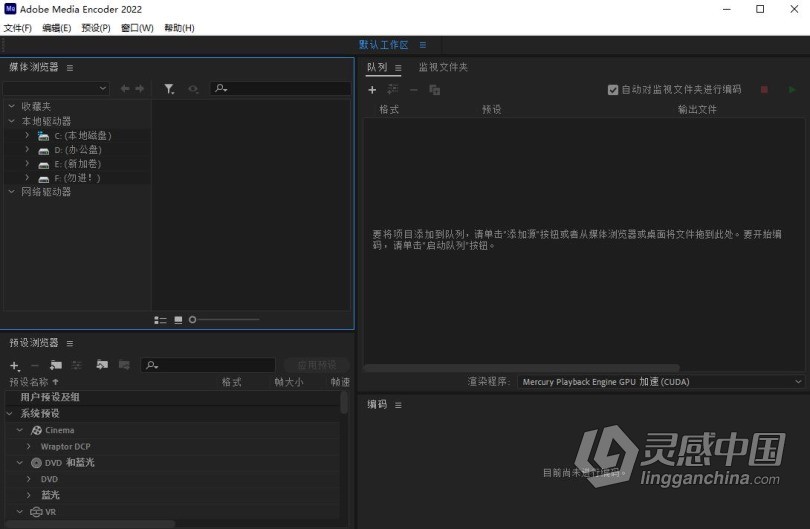Open the 帮助(H) menu
Image resolution: width=810 pixels, height=529 pixels.
tap(179, 28)
